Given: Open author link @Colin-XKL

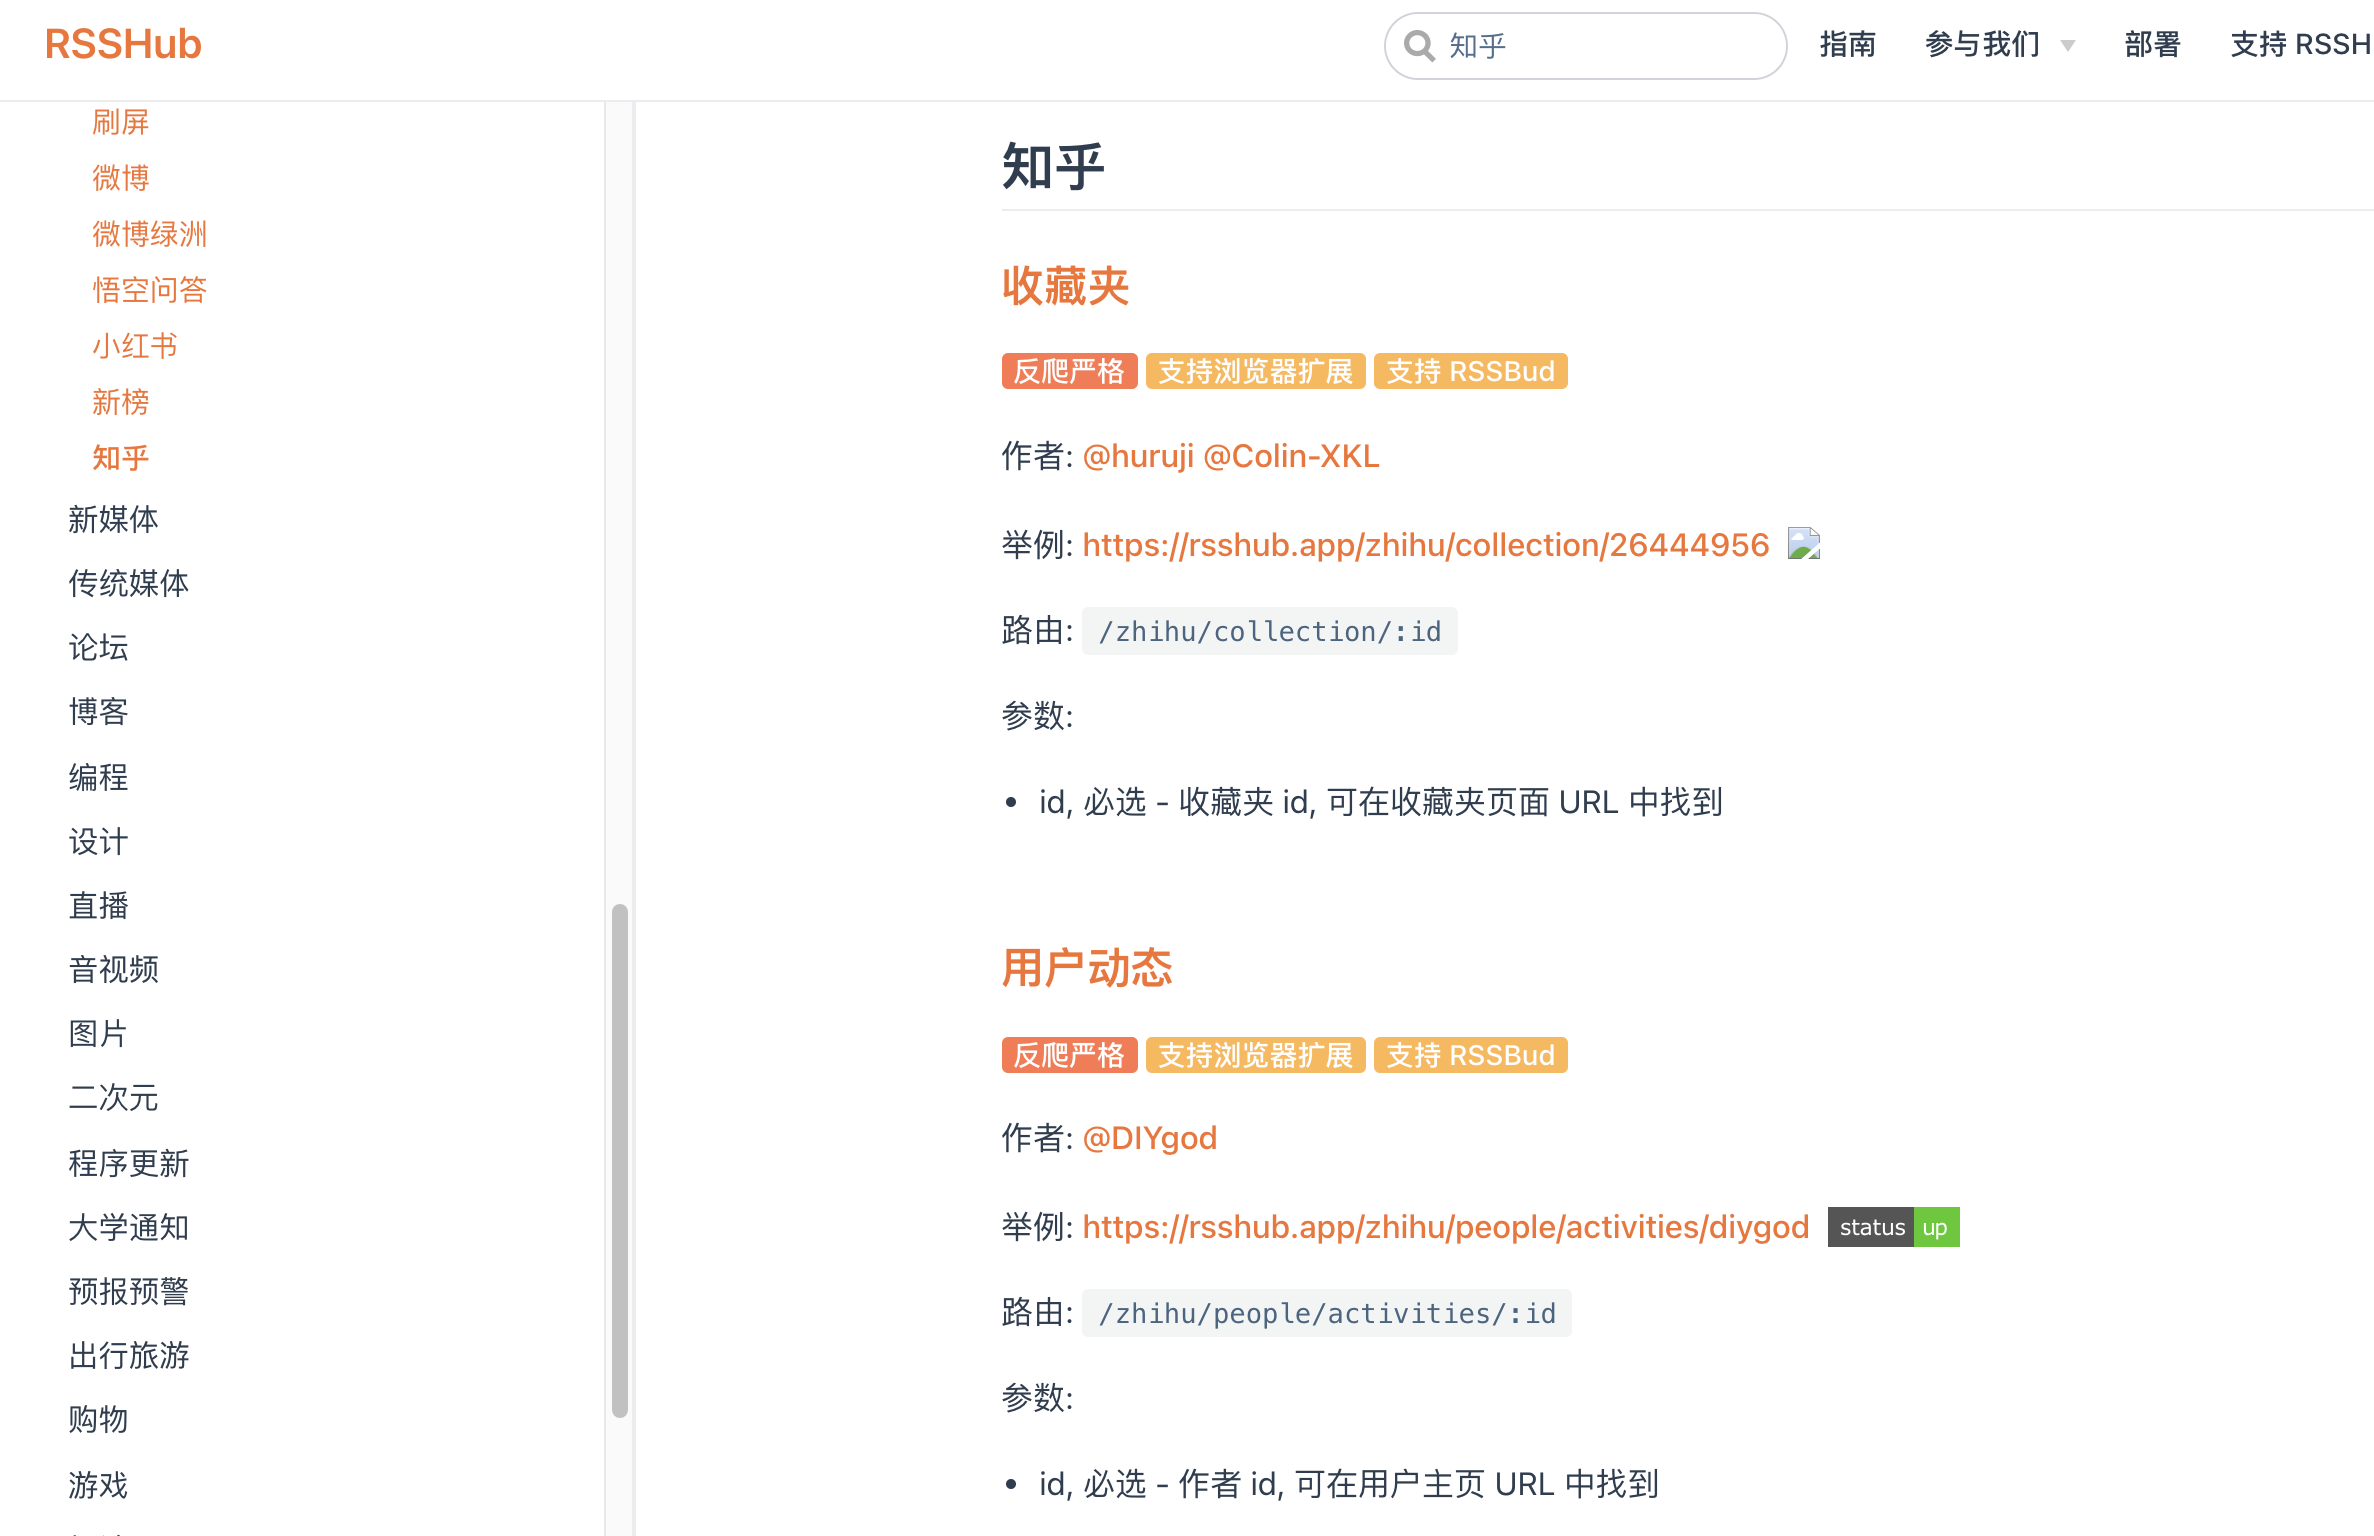Looking at the screenshot, I should click(x=1290, y=456).
